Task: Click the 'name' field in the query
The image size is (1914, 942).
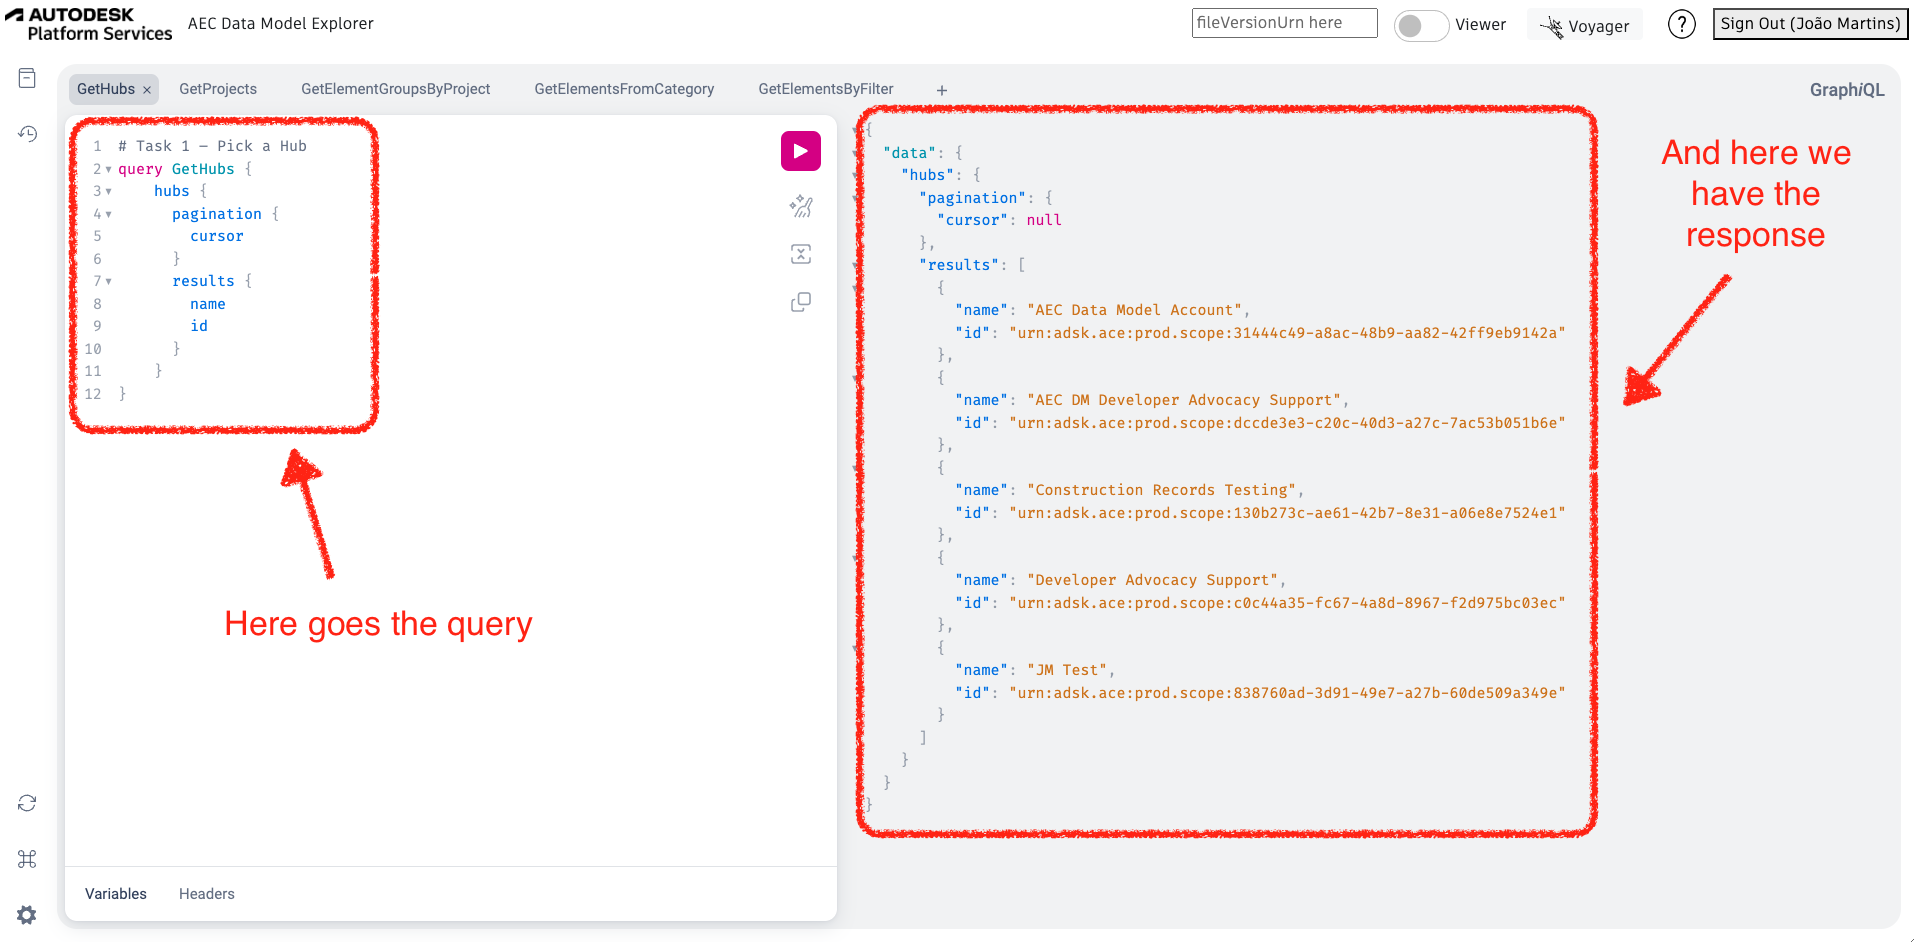Action: (208, 304)
